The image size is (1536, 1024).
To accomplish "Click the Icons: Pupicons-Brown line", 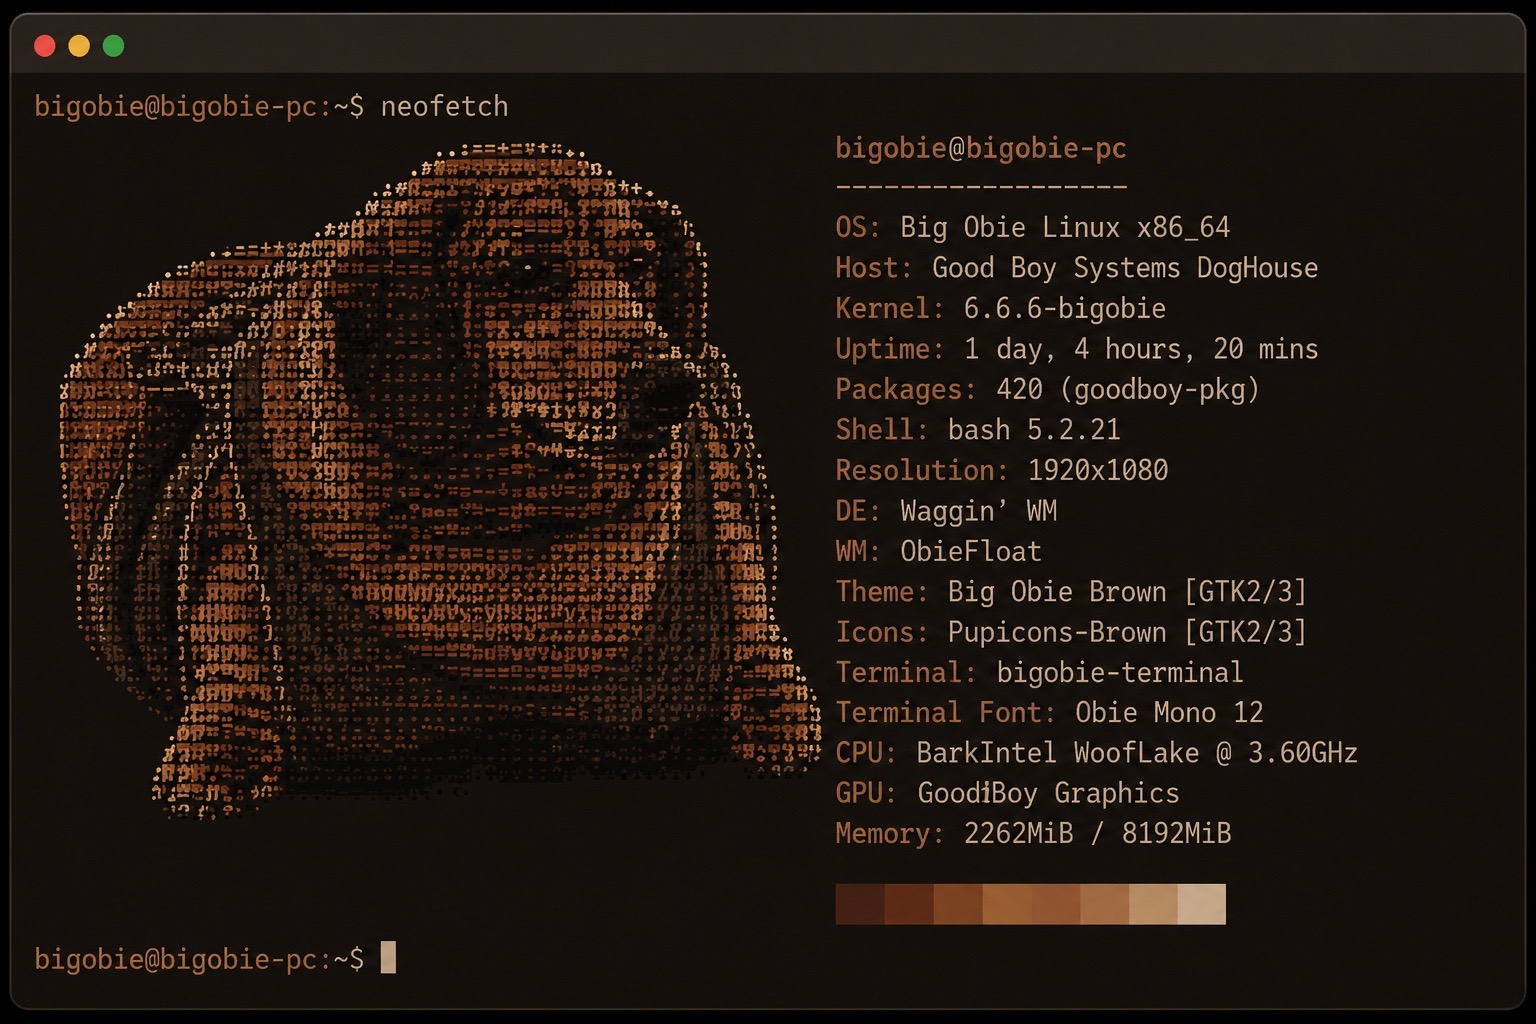I will 1071,632.
